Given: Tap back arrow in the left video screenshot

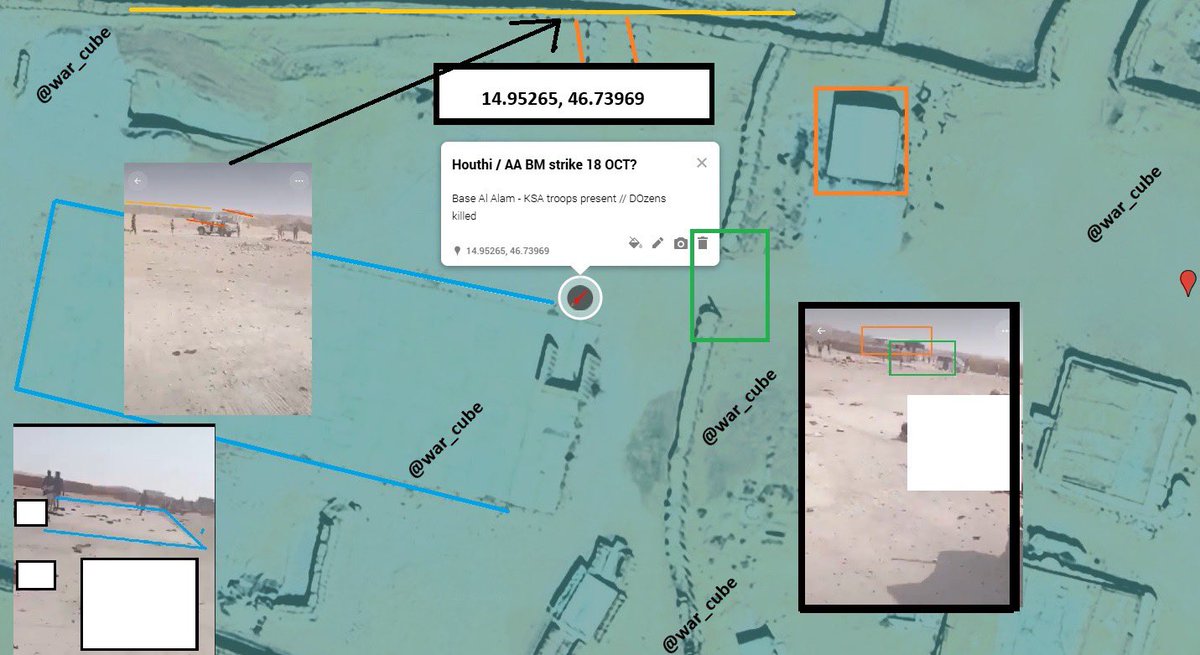Looking at the screenshot, I should pyautogui.click(x=138, y=181).
